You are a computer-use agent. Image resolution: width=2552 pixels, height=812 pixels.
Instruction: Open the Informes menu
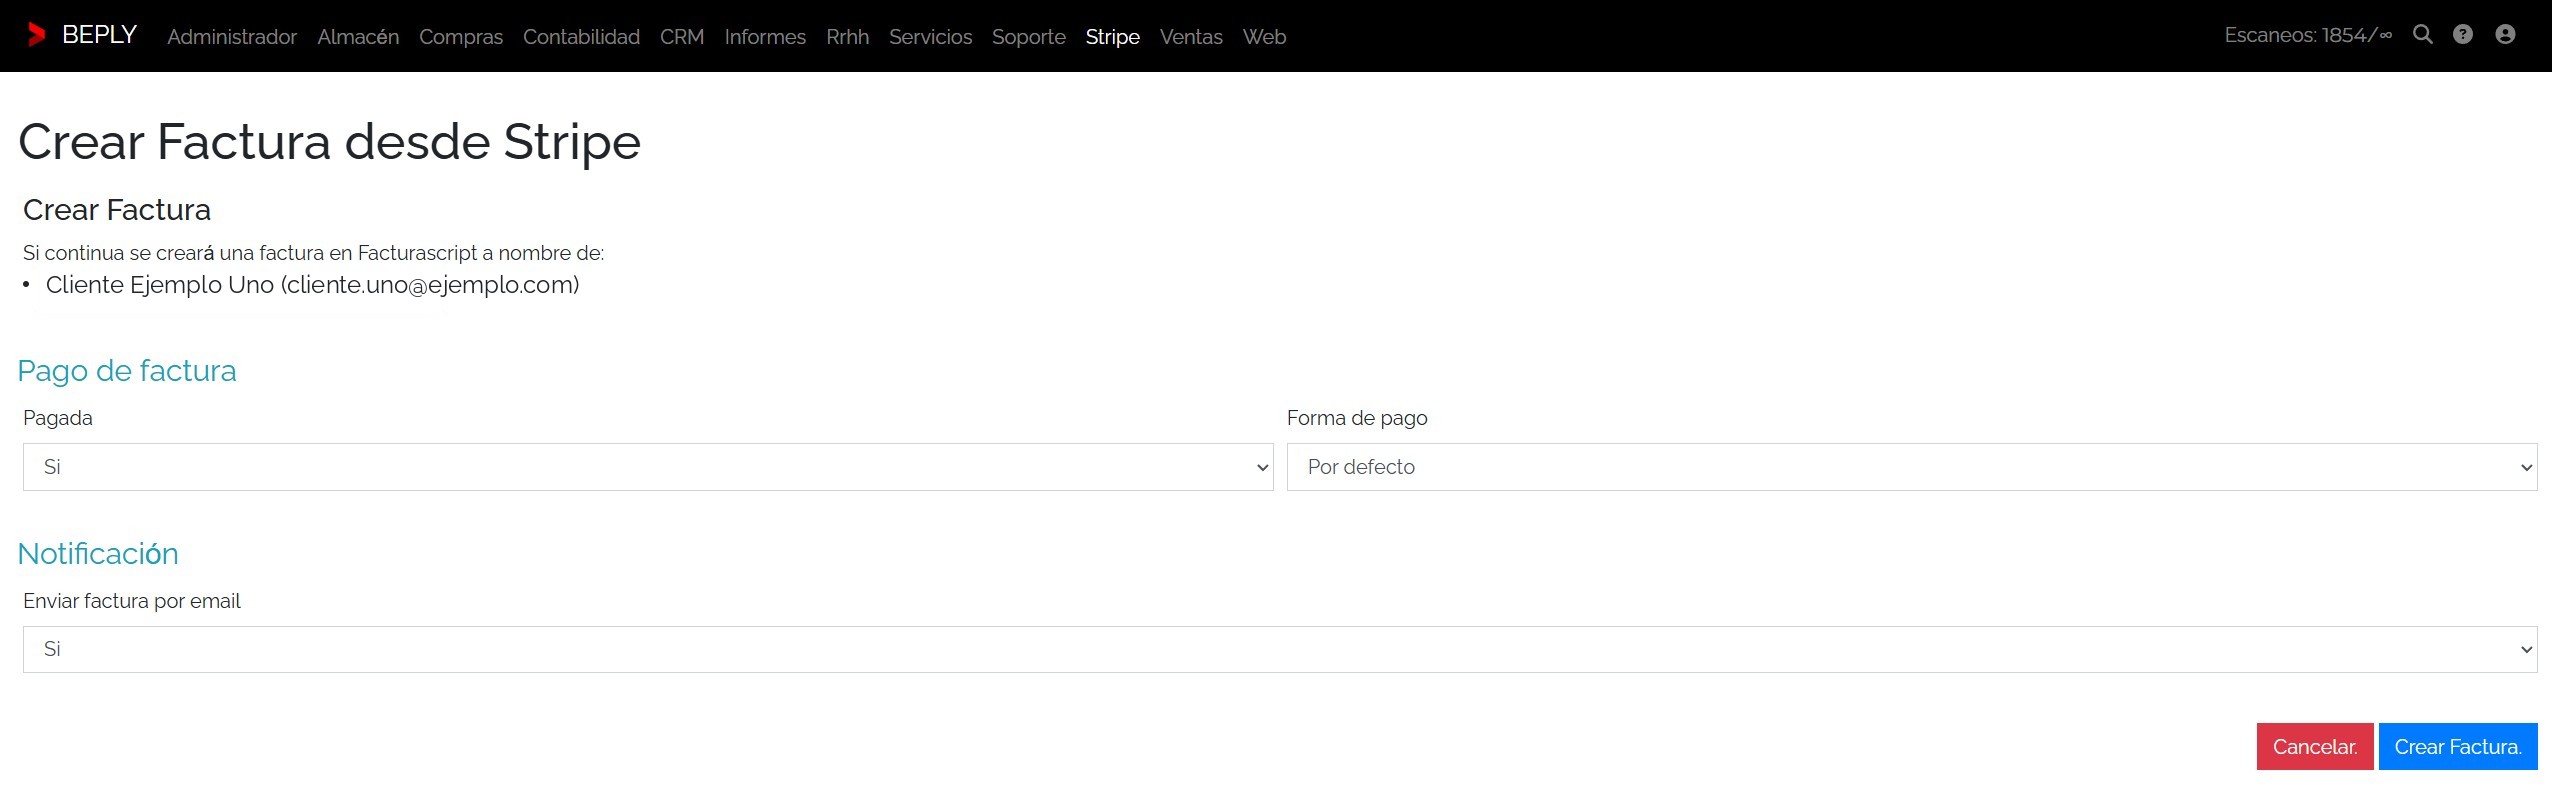pyautogui.click(x=765, y=37)
